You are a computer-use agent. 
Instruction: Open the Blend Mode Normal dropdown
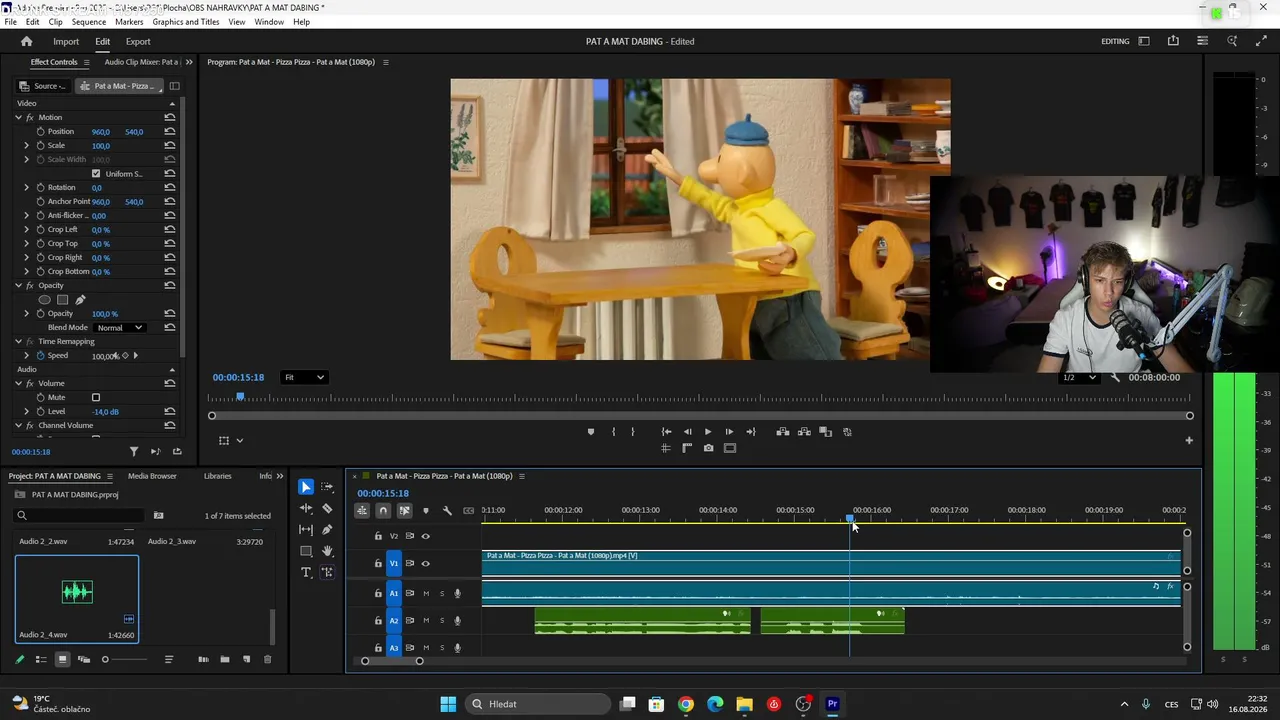point(120,328)
